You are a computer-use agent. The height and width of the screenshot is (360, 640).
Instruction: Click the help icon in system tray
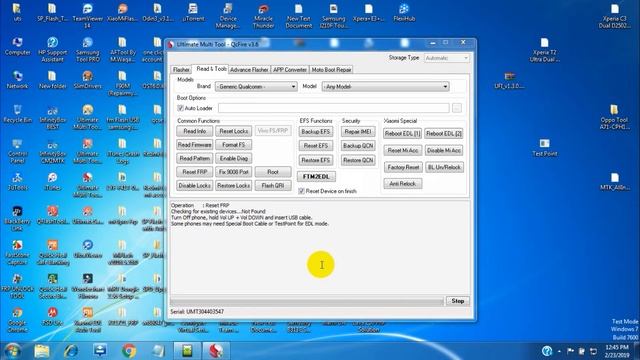pos(547,351)
